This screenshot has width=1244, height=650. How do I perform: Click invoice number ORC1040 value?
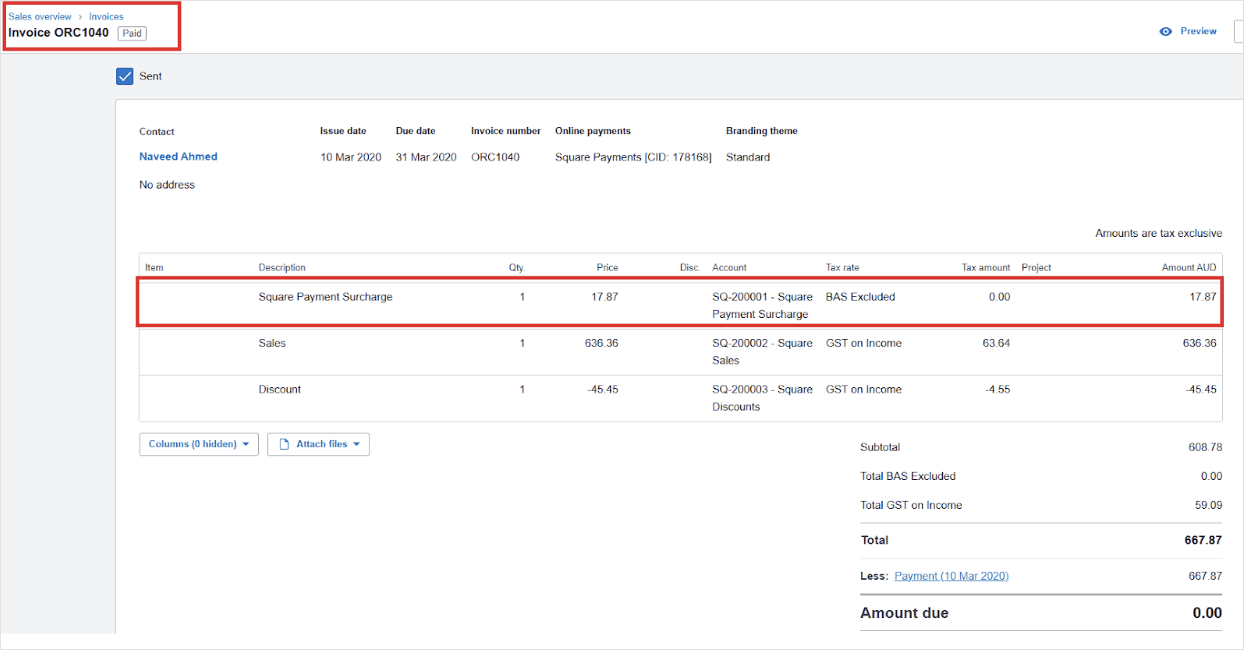coord(495,157)
